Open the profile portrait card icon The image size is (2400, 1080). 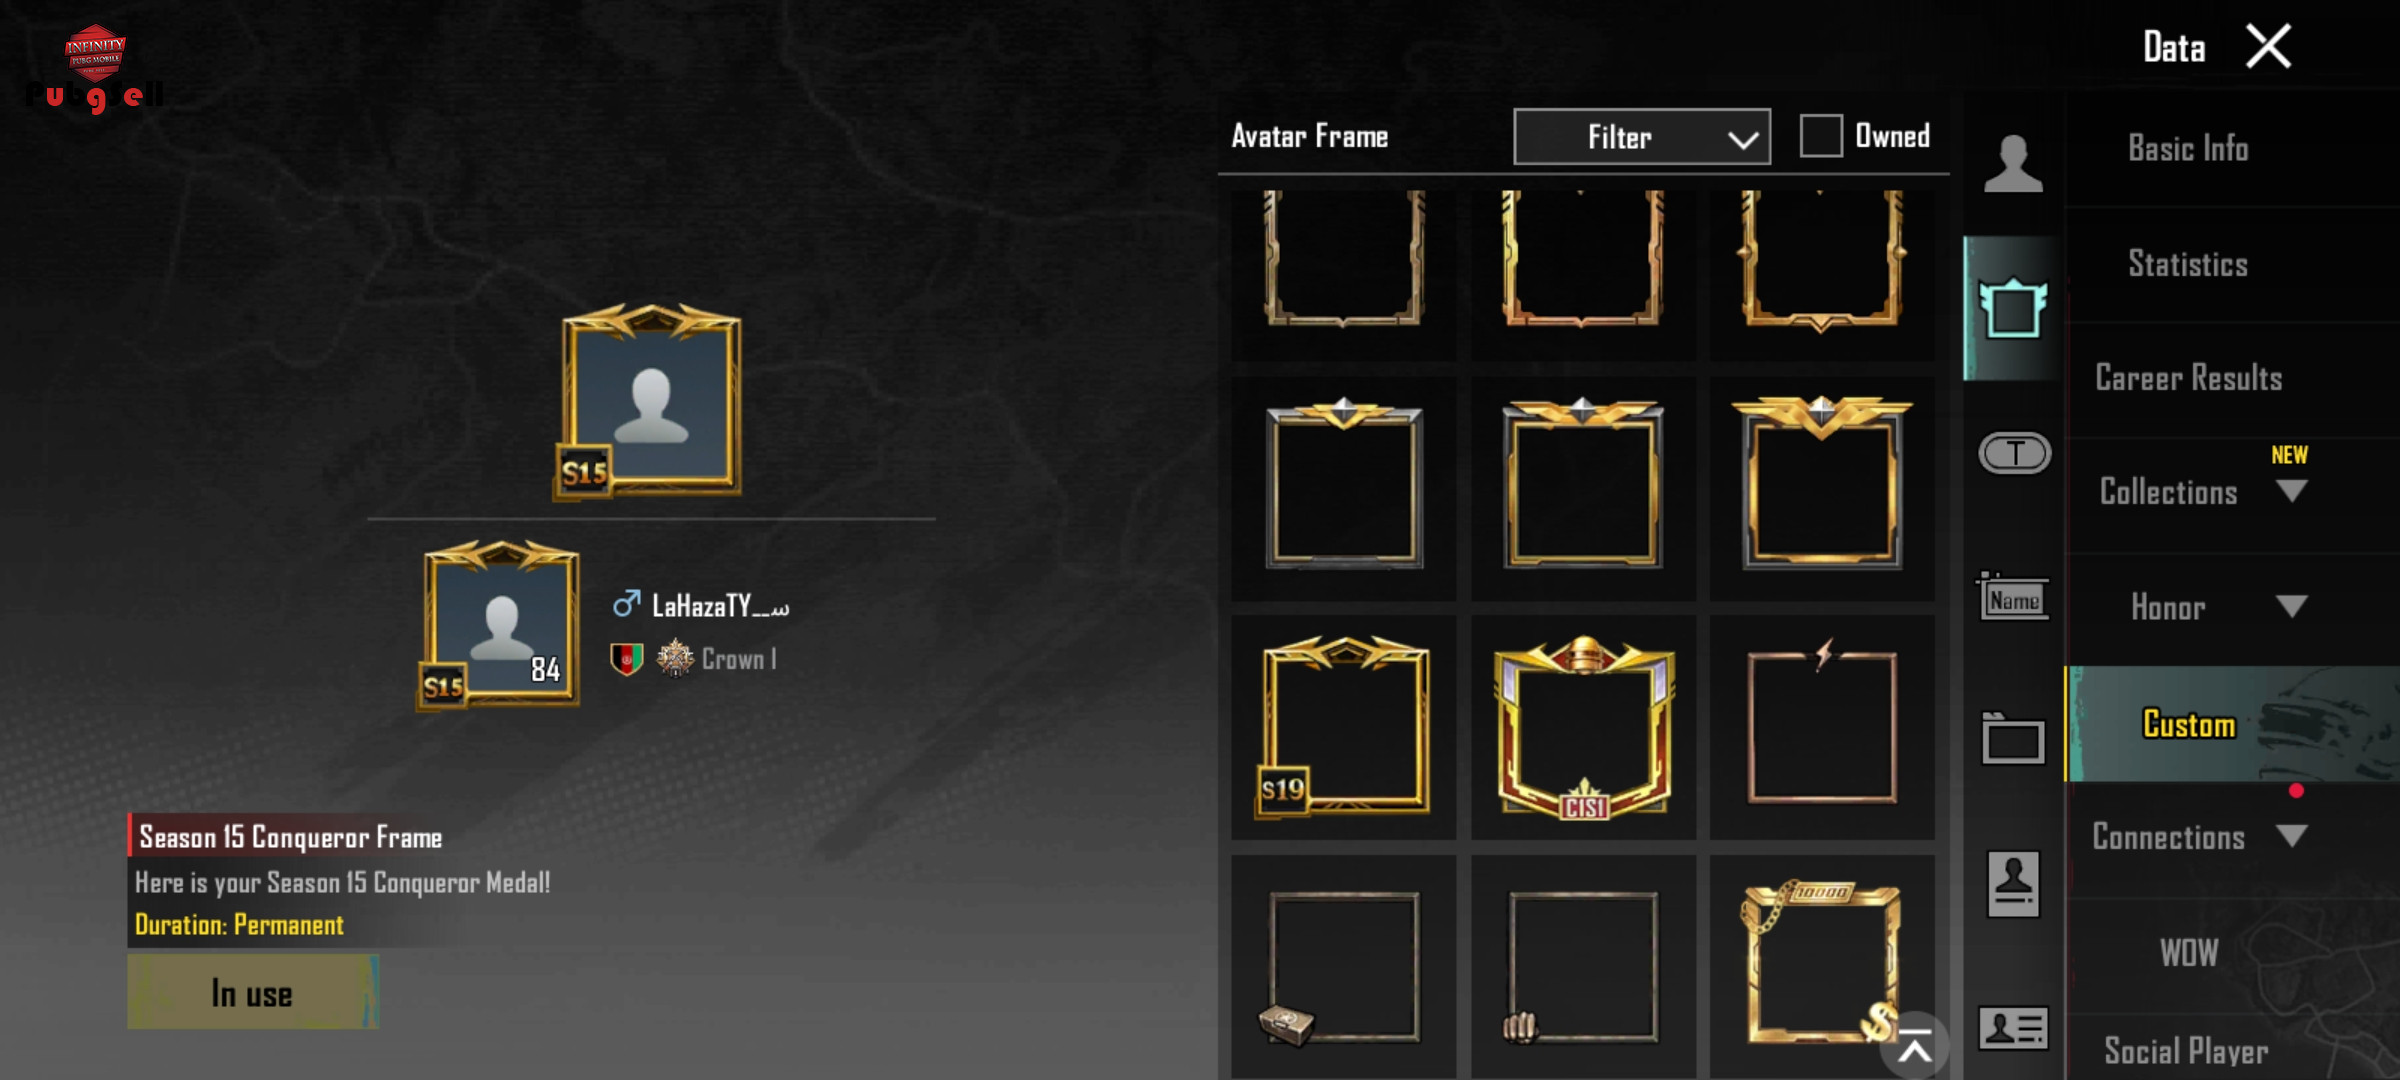tap(2013, 884)
